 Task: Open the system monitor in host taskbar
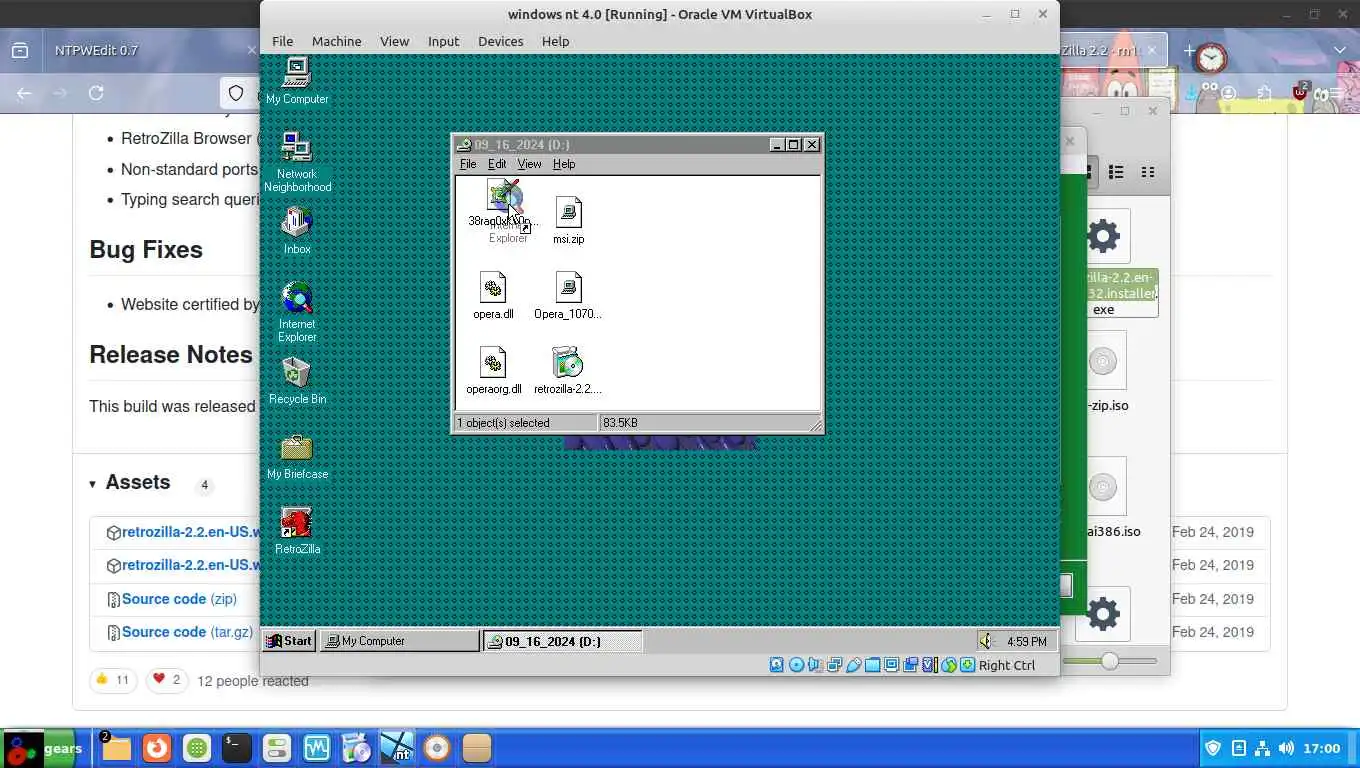(x=316, y=748)
